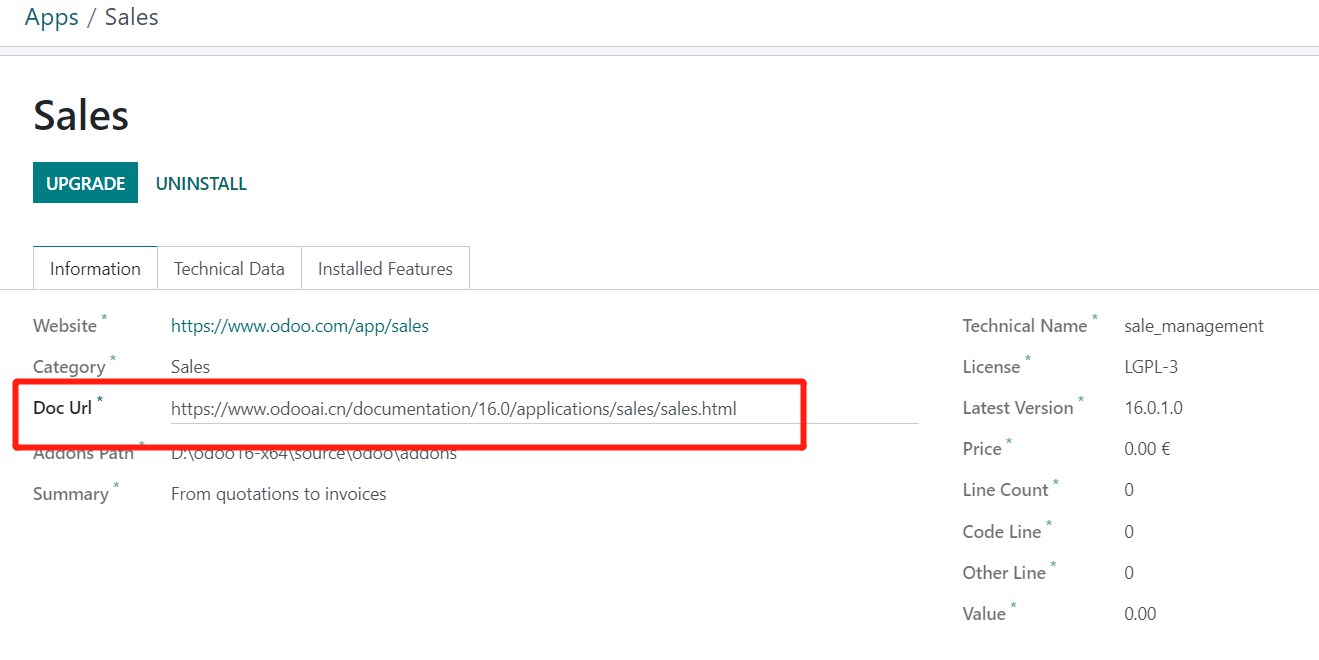Viewport: 1319px width, 660px height.
Task: Open the odoo.com/app/sales website link
Action: (x=299, y=326)
